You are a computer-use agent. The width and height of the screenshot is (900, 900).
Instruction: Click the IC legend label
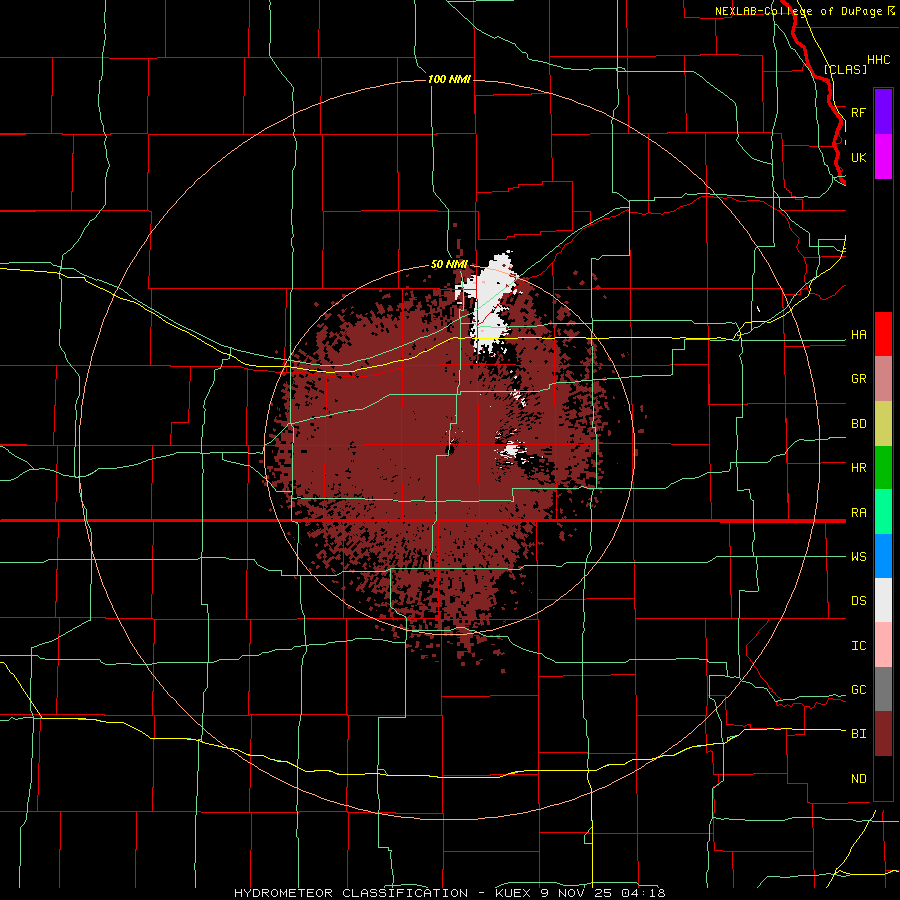click(x=858, y=646)
